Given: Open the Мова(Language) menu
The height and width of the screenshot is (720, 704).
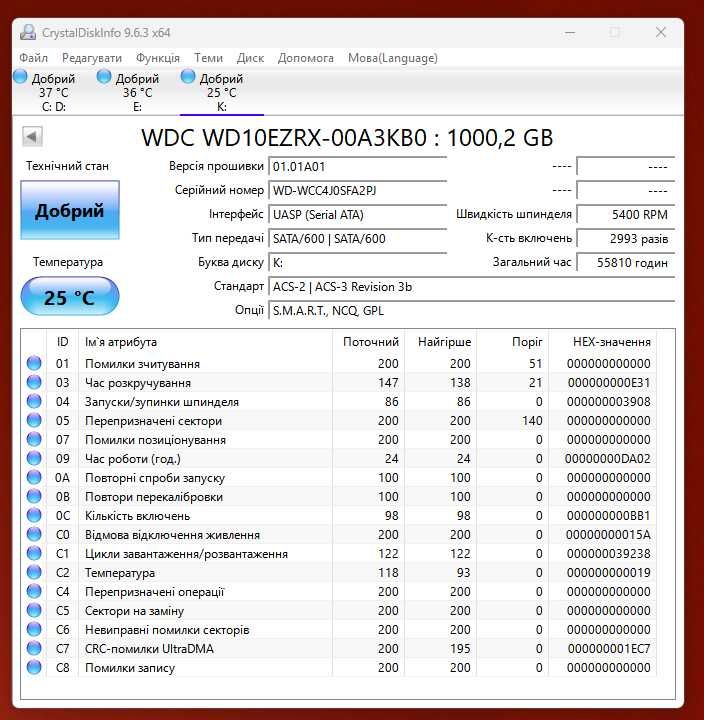Looking at the screenshot, I should click(x=393, y=58).
